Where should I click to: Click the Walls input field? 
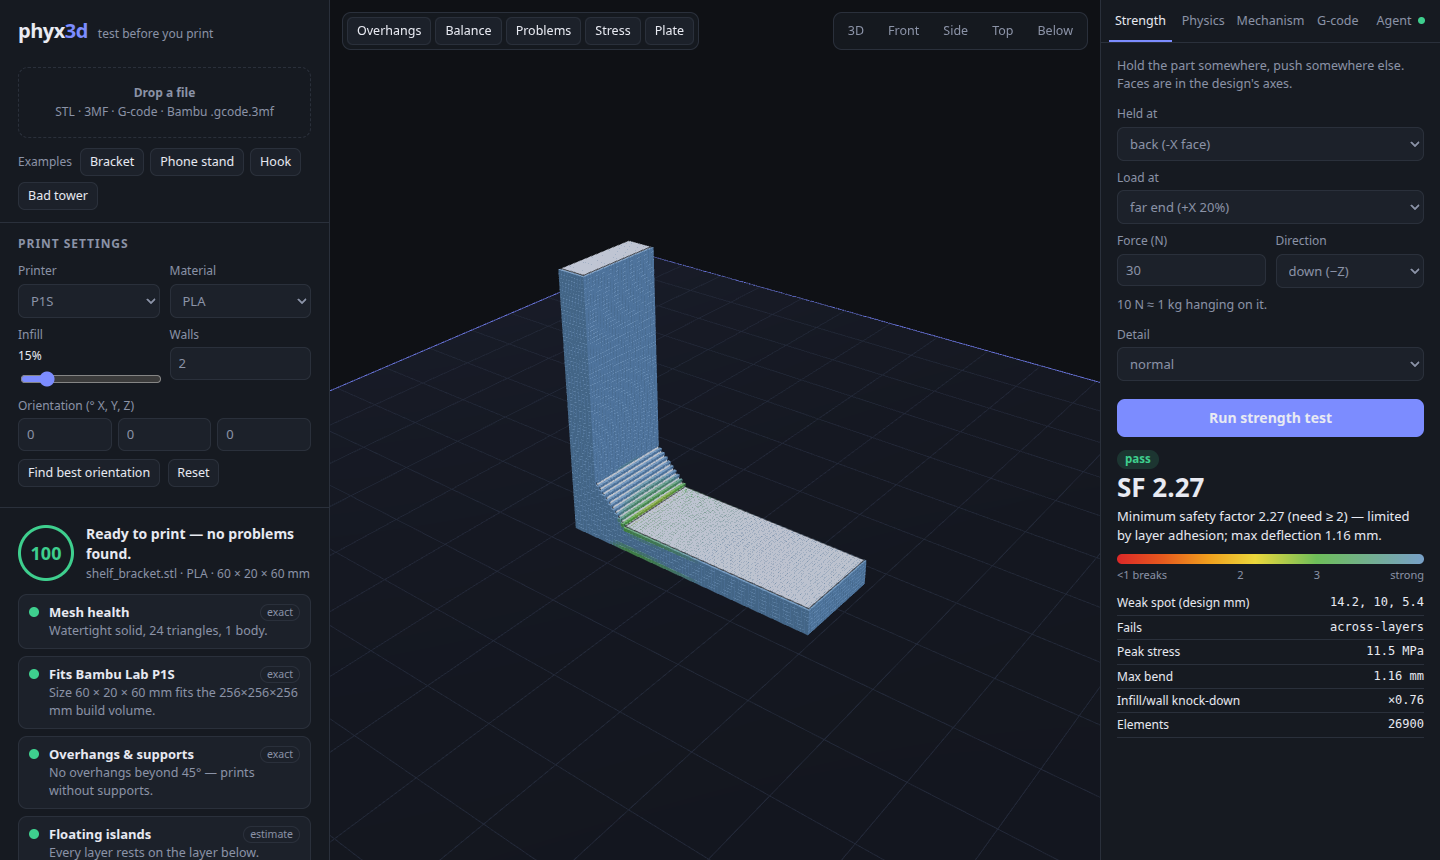[240, 363]
